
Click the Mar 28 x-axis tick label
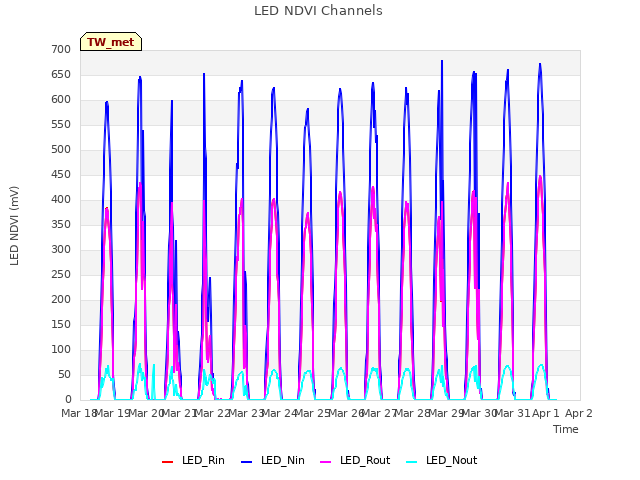coord(412,413)
